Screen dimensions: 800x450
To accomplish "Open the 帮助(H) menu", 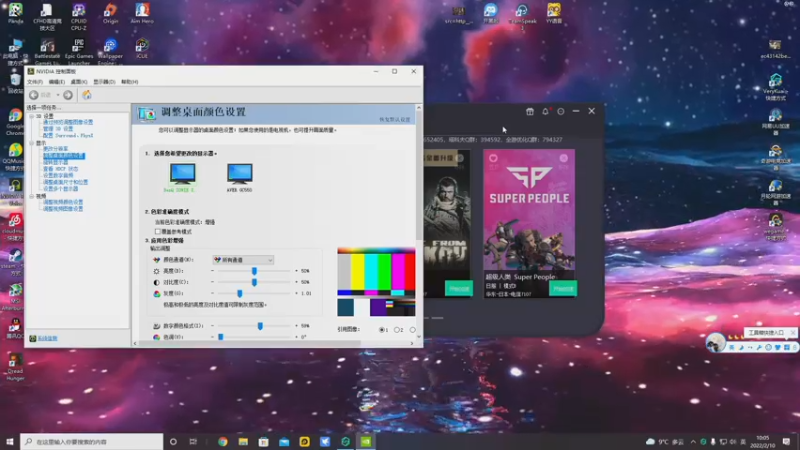I will click(130, 82).
